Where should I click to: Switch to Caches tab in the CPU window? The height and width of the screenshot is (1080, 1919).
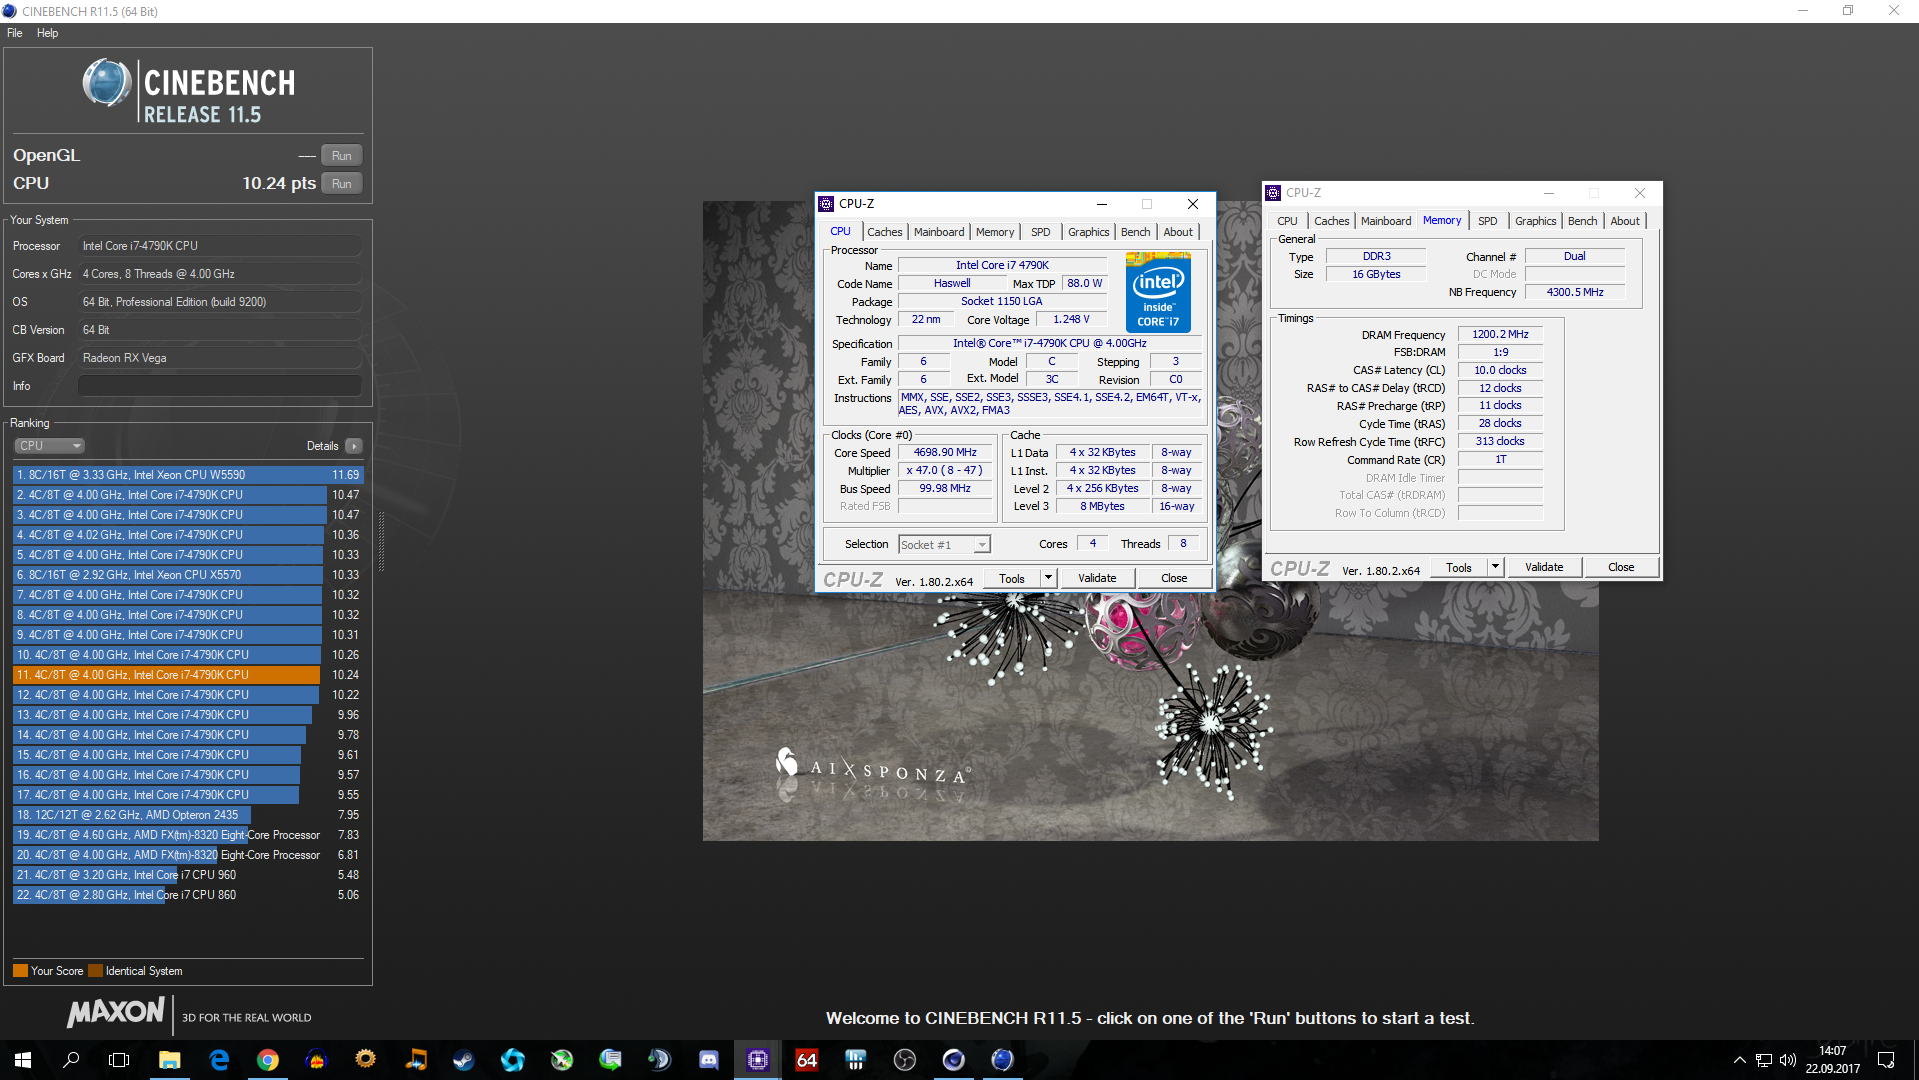click(x=885, y=232)
